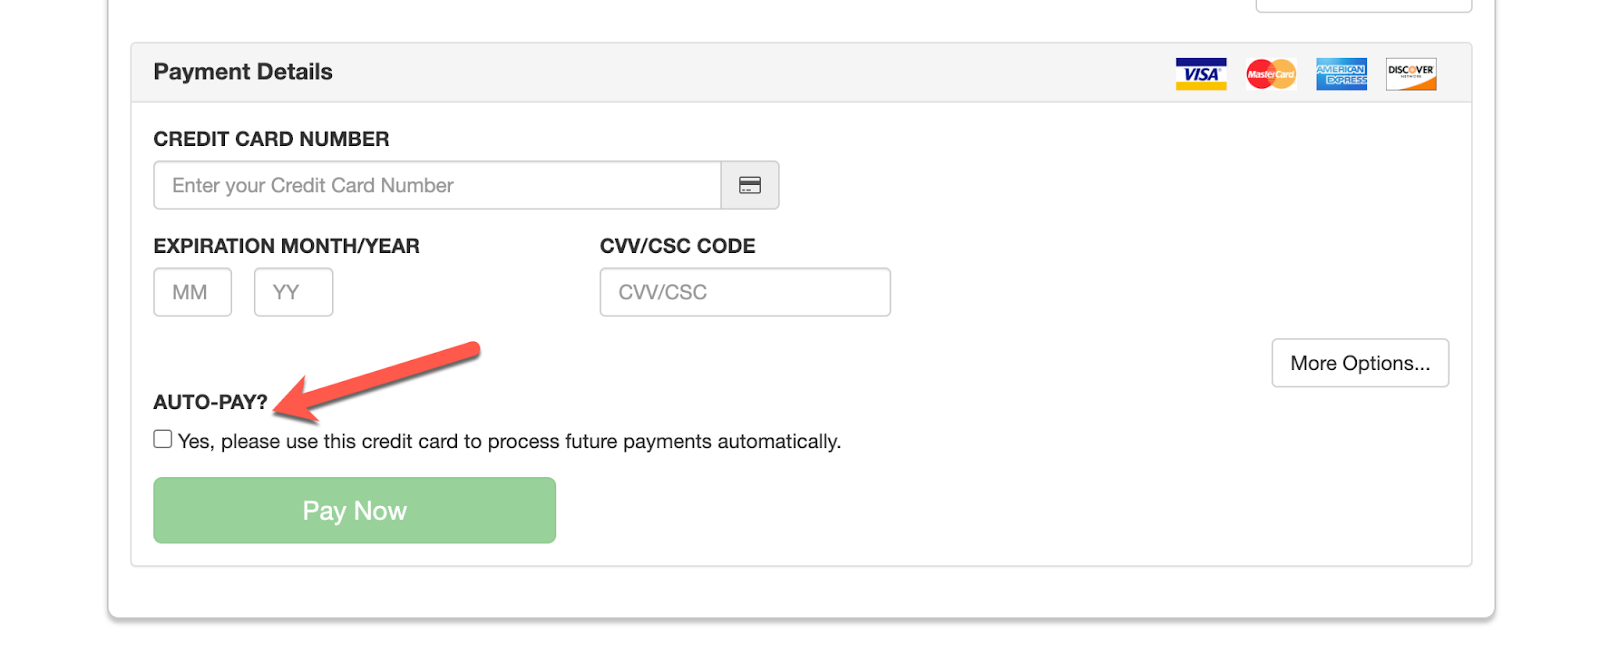
Task: Click the AUTO-PAY? heading label
Action: [210, 402]
